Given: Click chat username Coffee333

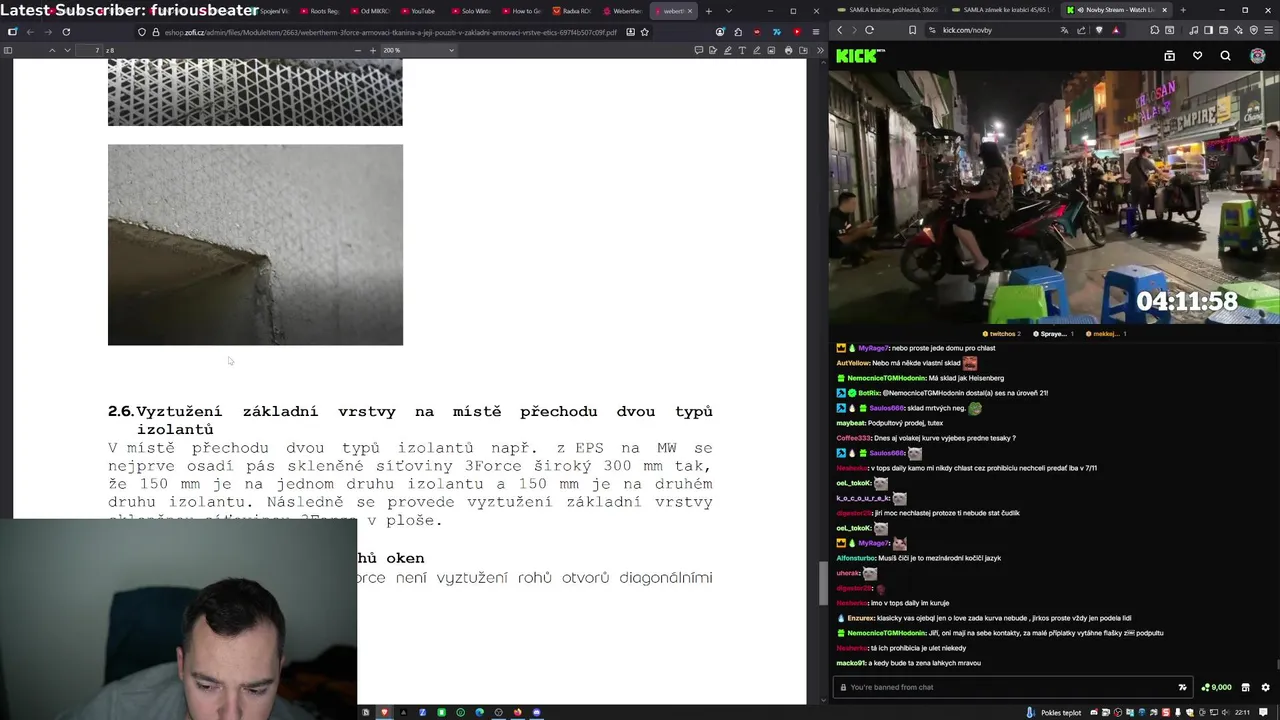Looking at the screenshot, I should point(854,438).
